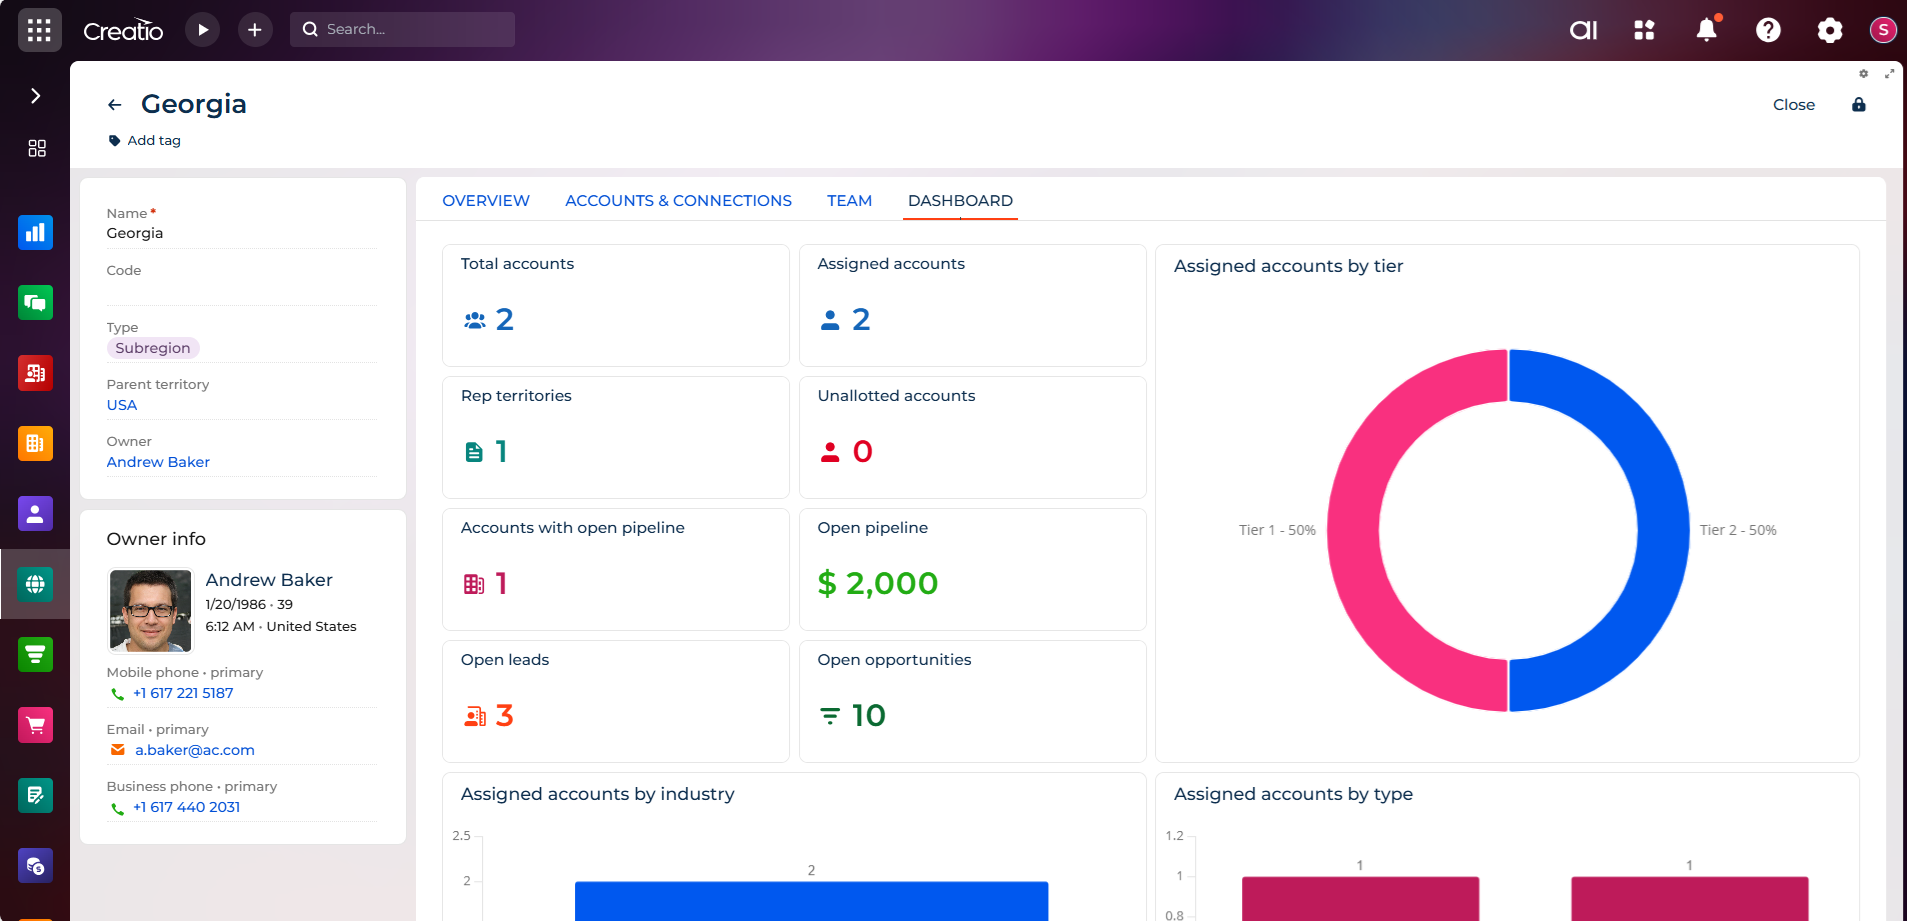This screenshot has height=921, width=1907.
Task: Open the apps grid launcher next to AI
Action: (1644, 30)
